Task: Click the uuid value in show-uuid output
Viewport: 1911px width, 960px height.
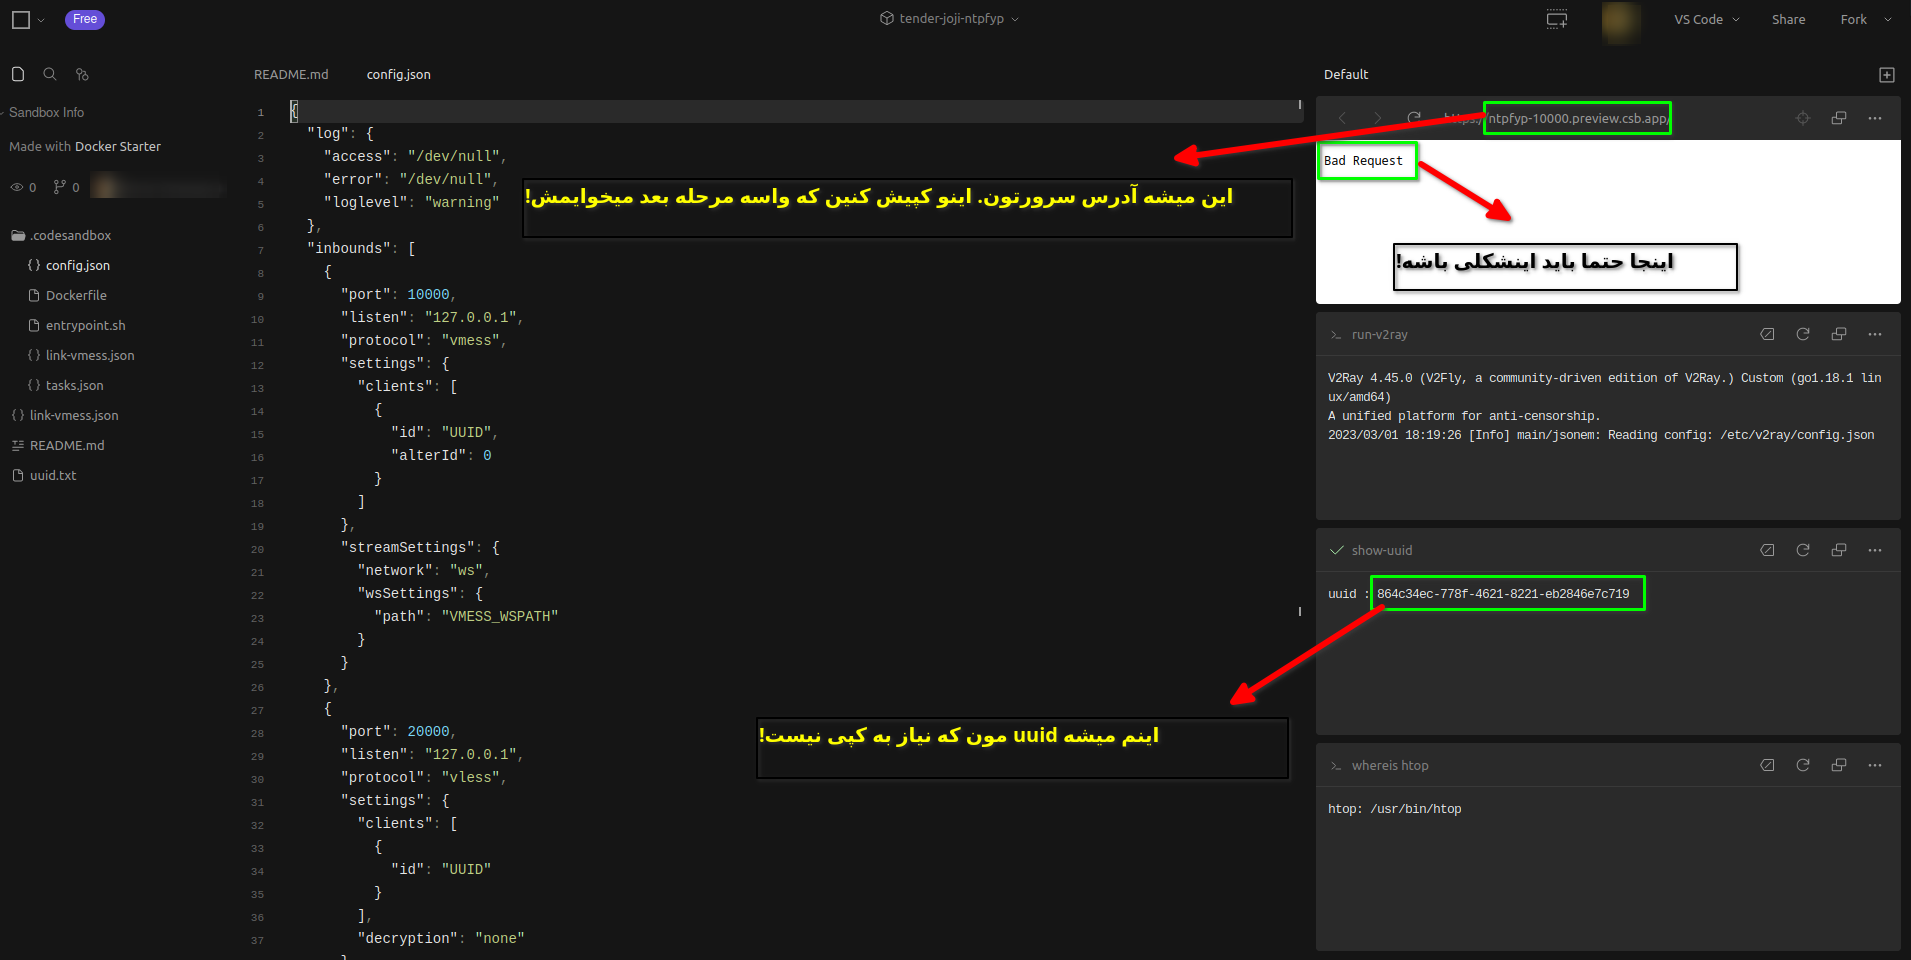Action: click(x=1503, y=594)
